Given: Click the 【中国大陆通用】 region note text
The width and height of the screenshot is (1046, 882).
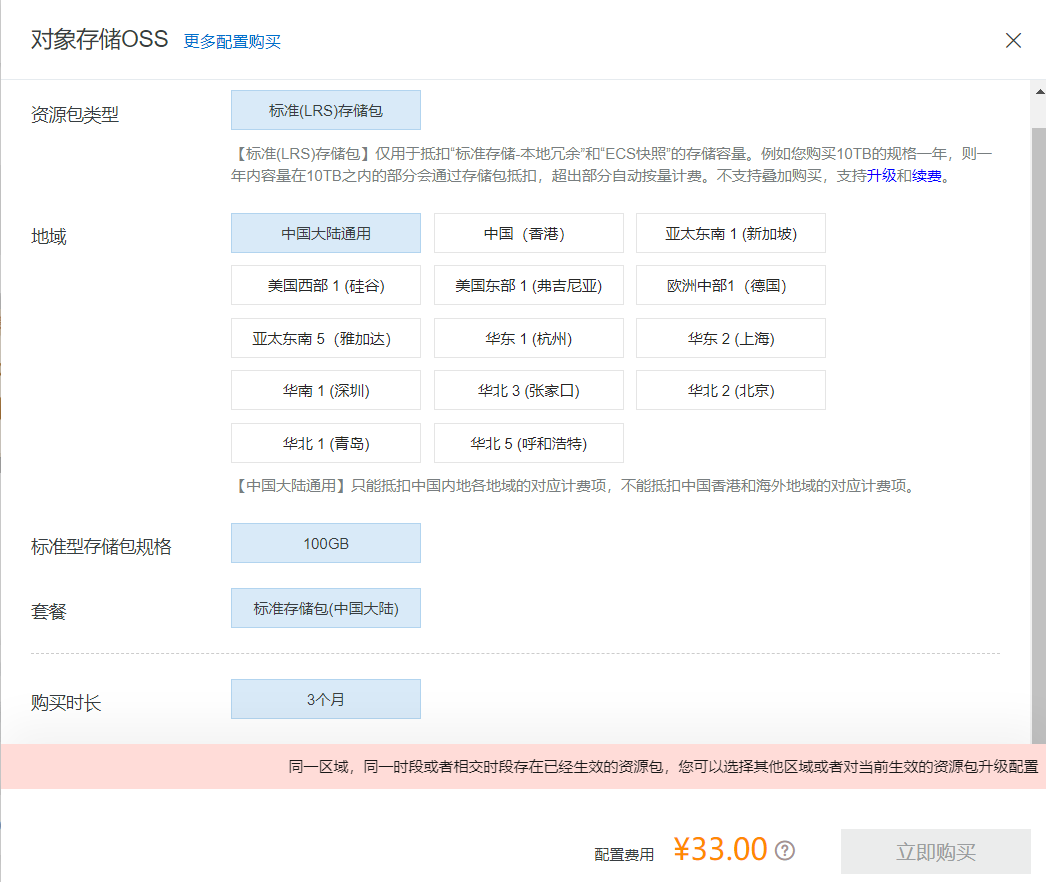Looking at the screenshot, I should [576, 486].
